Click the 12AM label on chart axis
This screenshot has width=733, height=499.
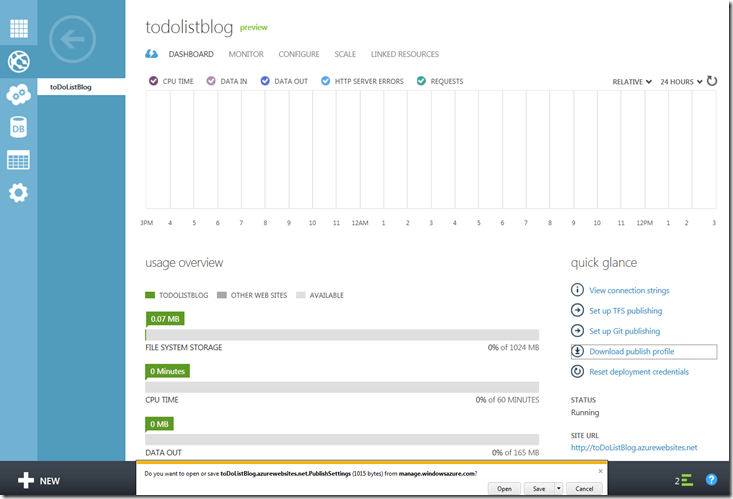click(x=360, y=223)
